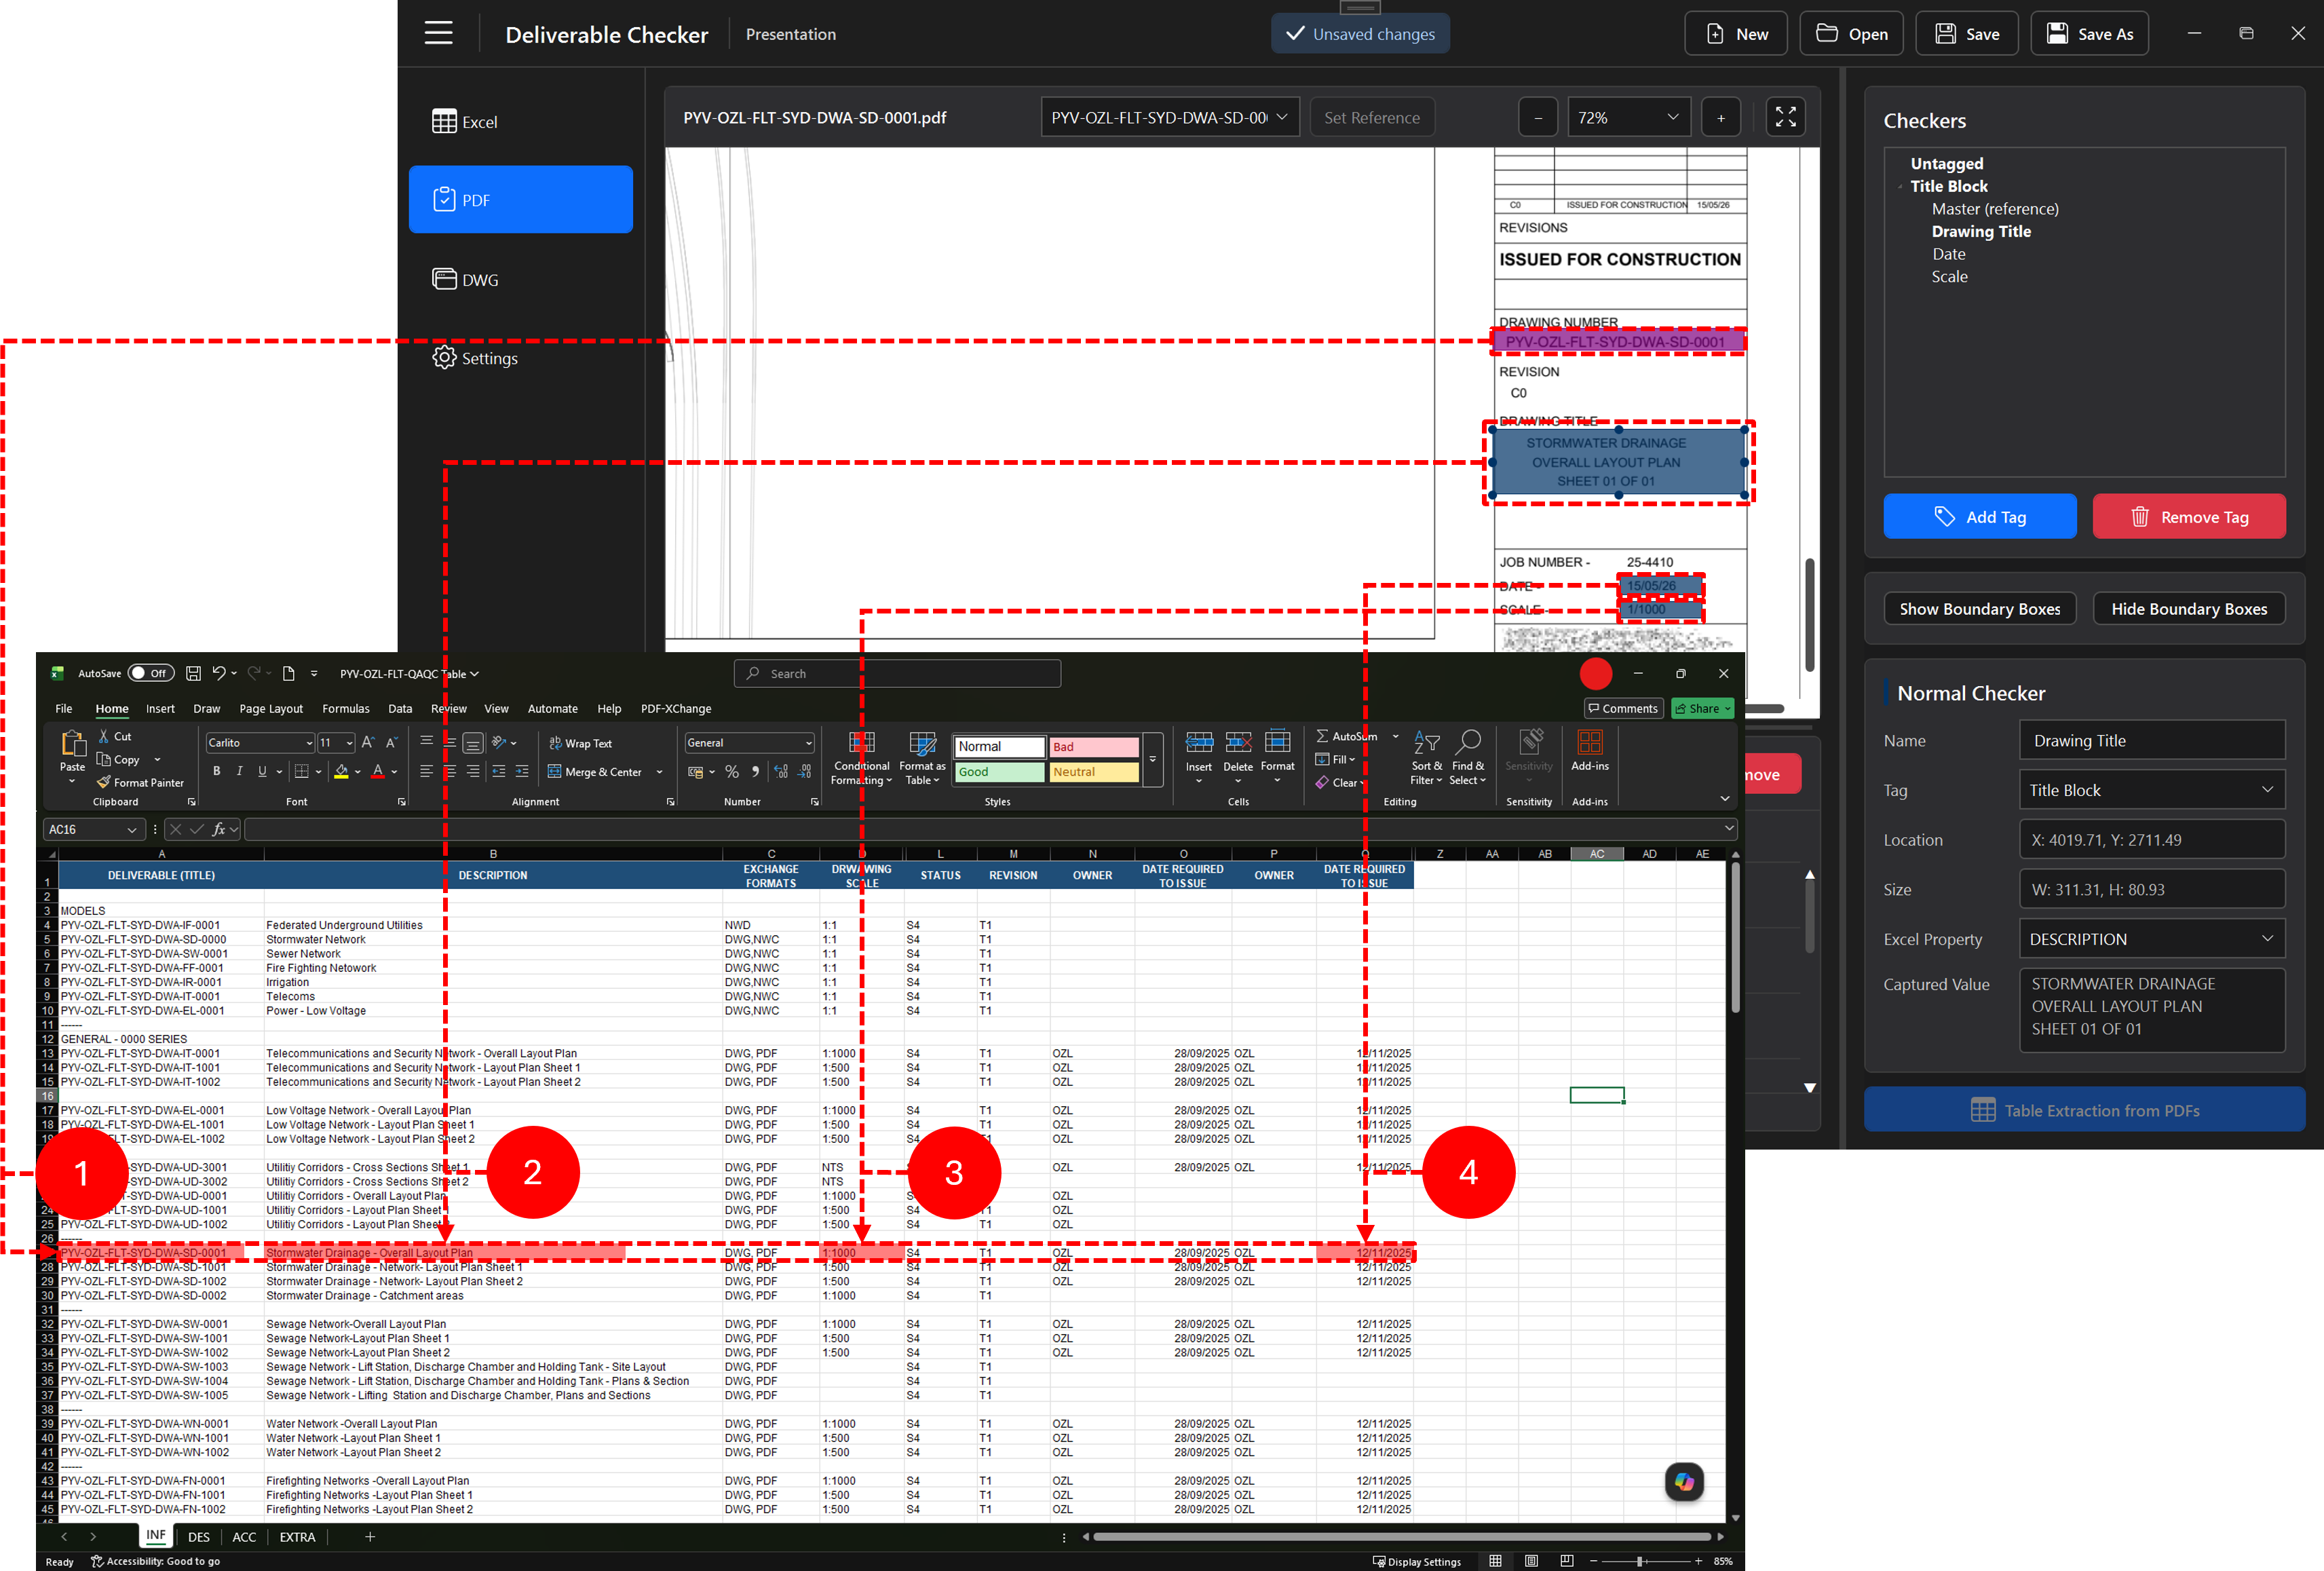
Task: Click the Remove Tag button
Action: (2188, 516)
